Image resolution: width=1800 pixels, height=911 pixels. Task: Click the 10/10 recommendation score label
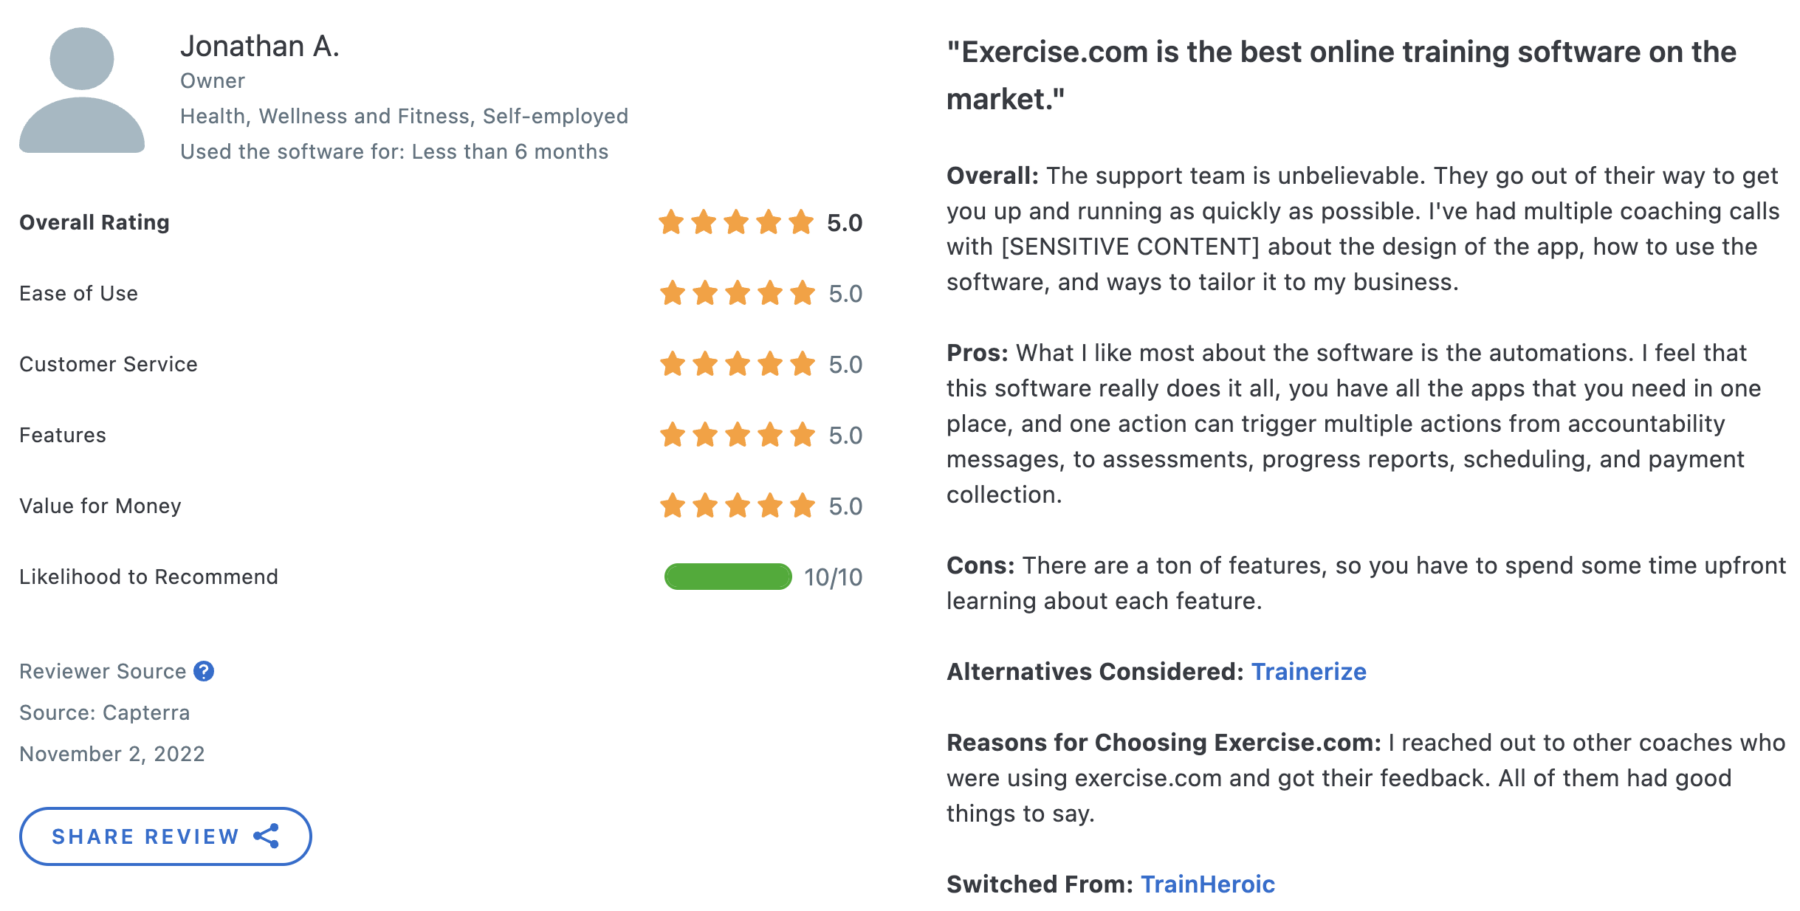click(x=833, y=577)
